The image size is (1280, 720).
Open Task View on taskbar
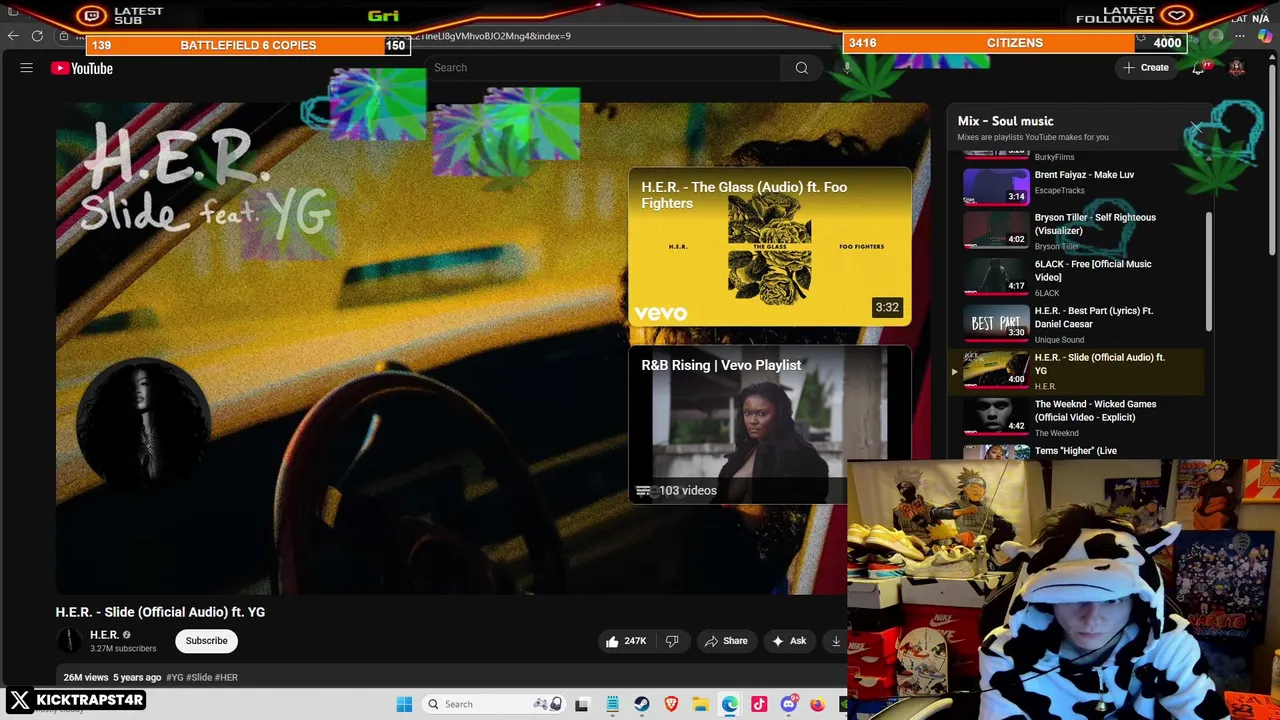click(582, 704)
